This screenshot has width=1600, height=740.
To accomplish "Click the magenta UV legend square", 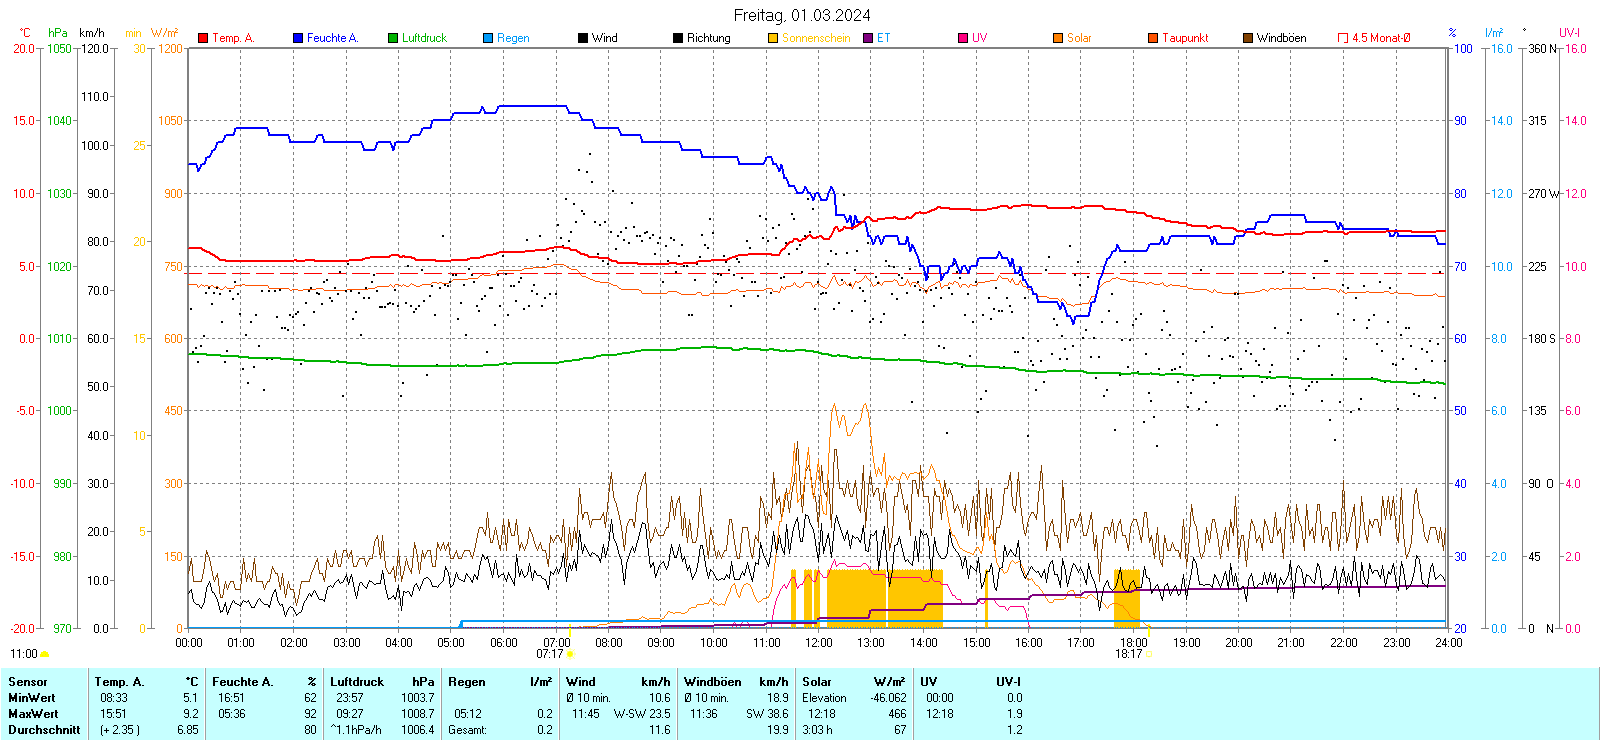I will point(963,38).
